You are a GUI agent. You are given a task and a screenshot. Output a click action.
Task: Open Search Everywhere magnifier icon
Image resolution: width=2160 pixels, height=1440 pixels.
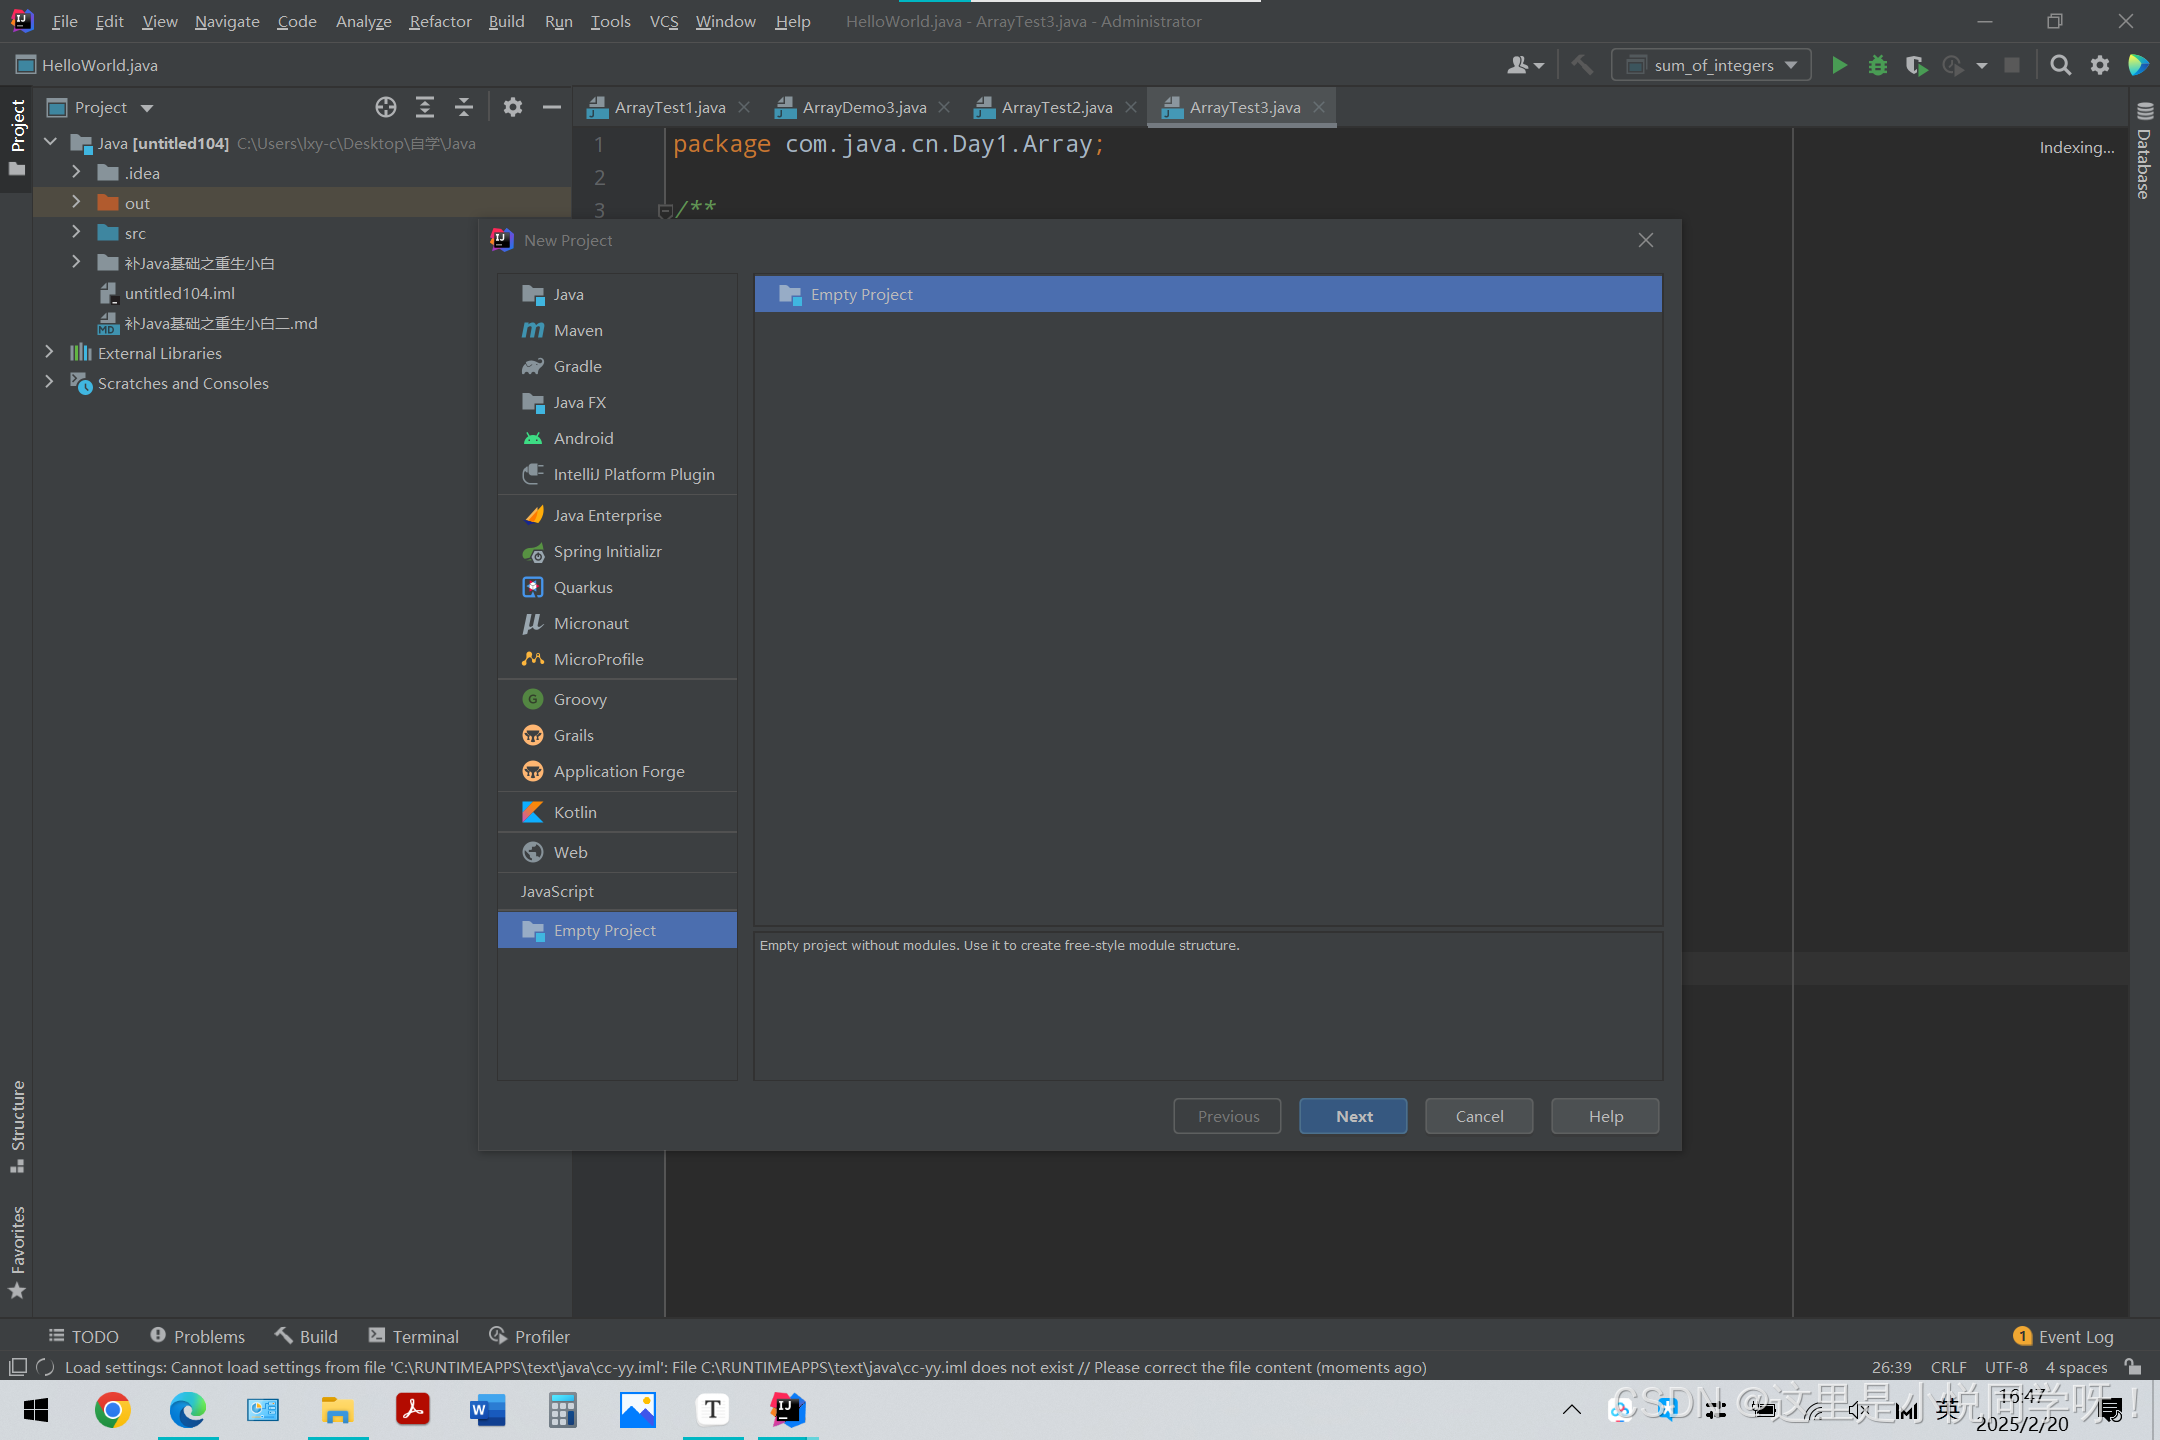[2060, 65]
